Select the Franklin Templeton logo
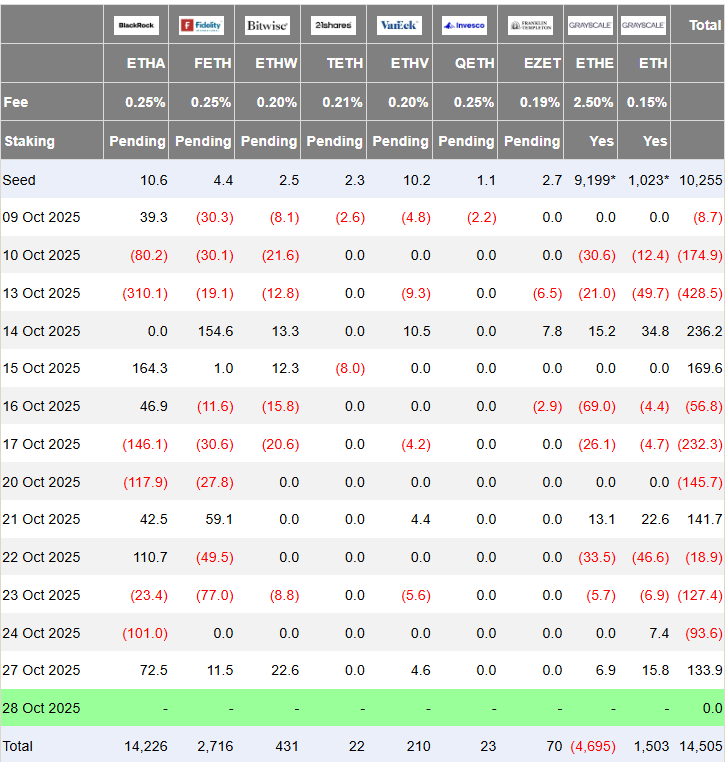Screen dimensions: 727x762 point(530,25)
